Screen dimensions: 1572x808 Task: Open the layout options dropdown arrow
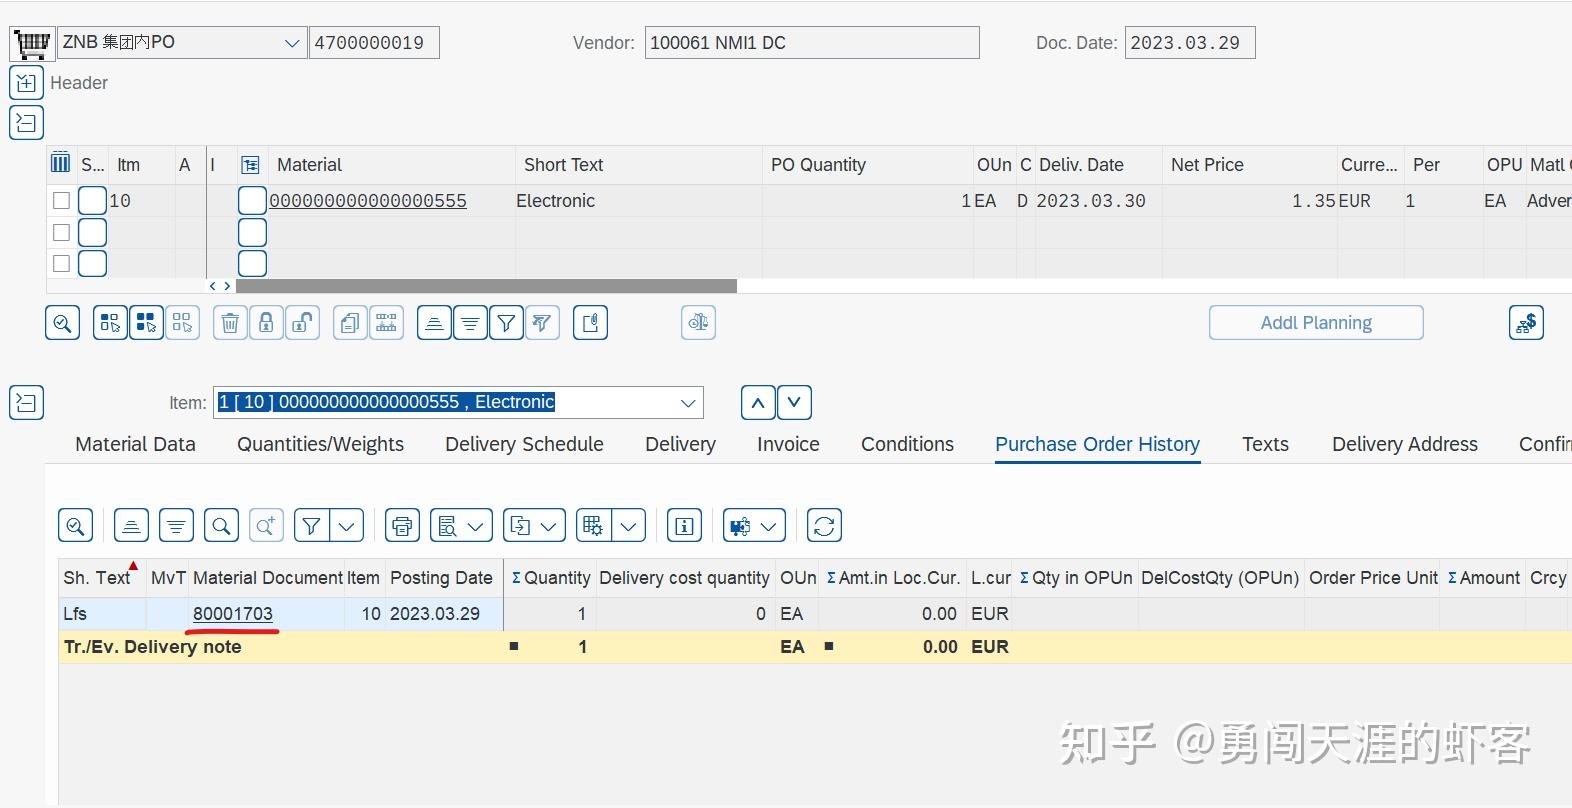click(628, 526)
